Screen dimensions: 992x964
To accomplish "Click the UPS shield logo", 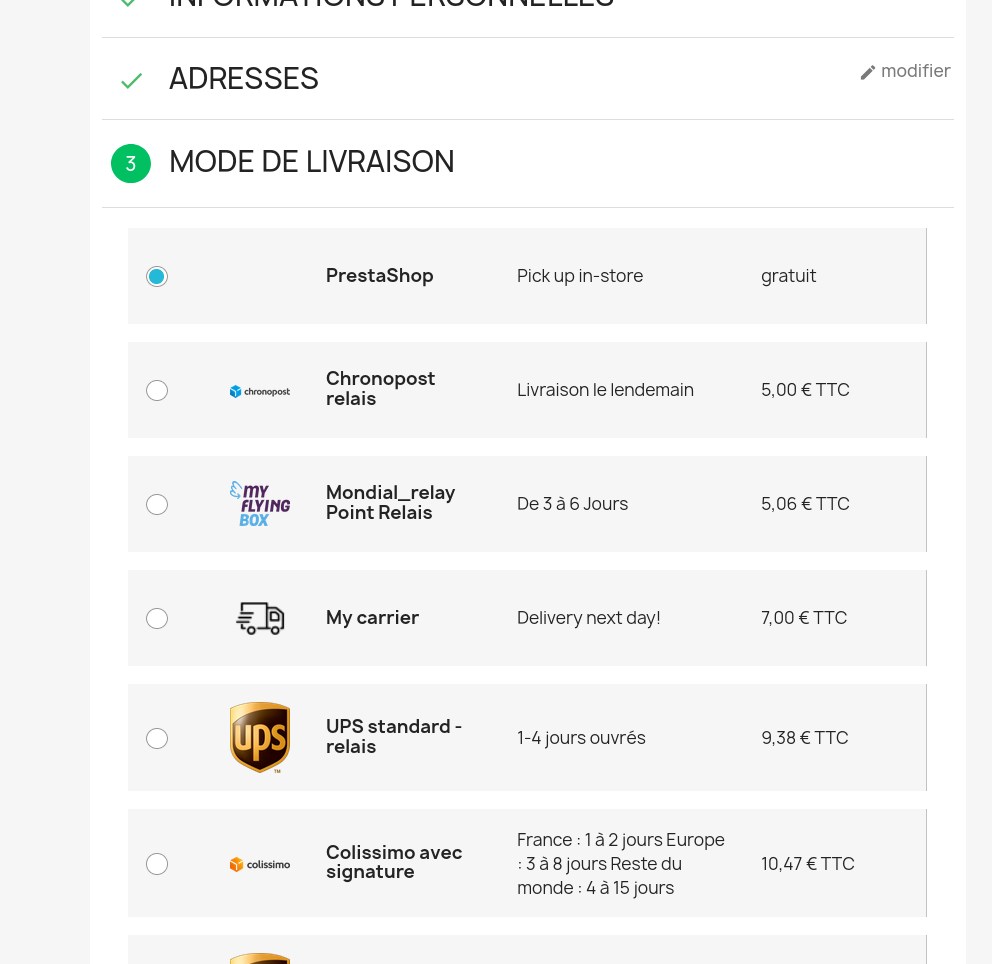I will [x=260, y=738].
